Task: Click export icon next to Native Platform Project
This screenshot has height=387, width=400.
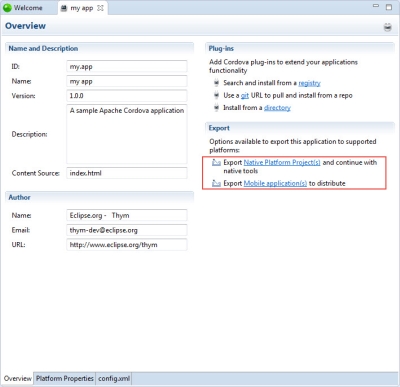Action: click(216, 163)
